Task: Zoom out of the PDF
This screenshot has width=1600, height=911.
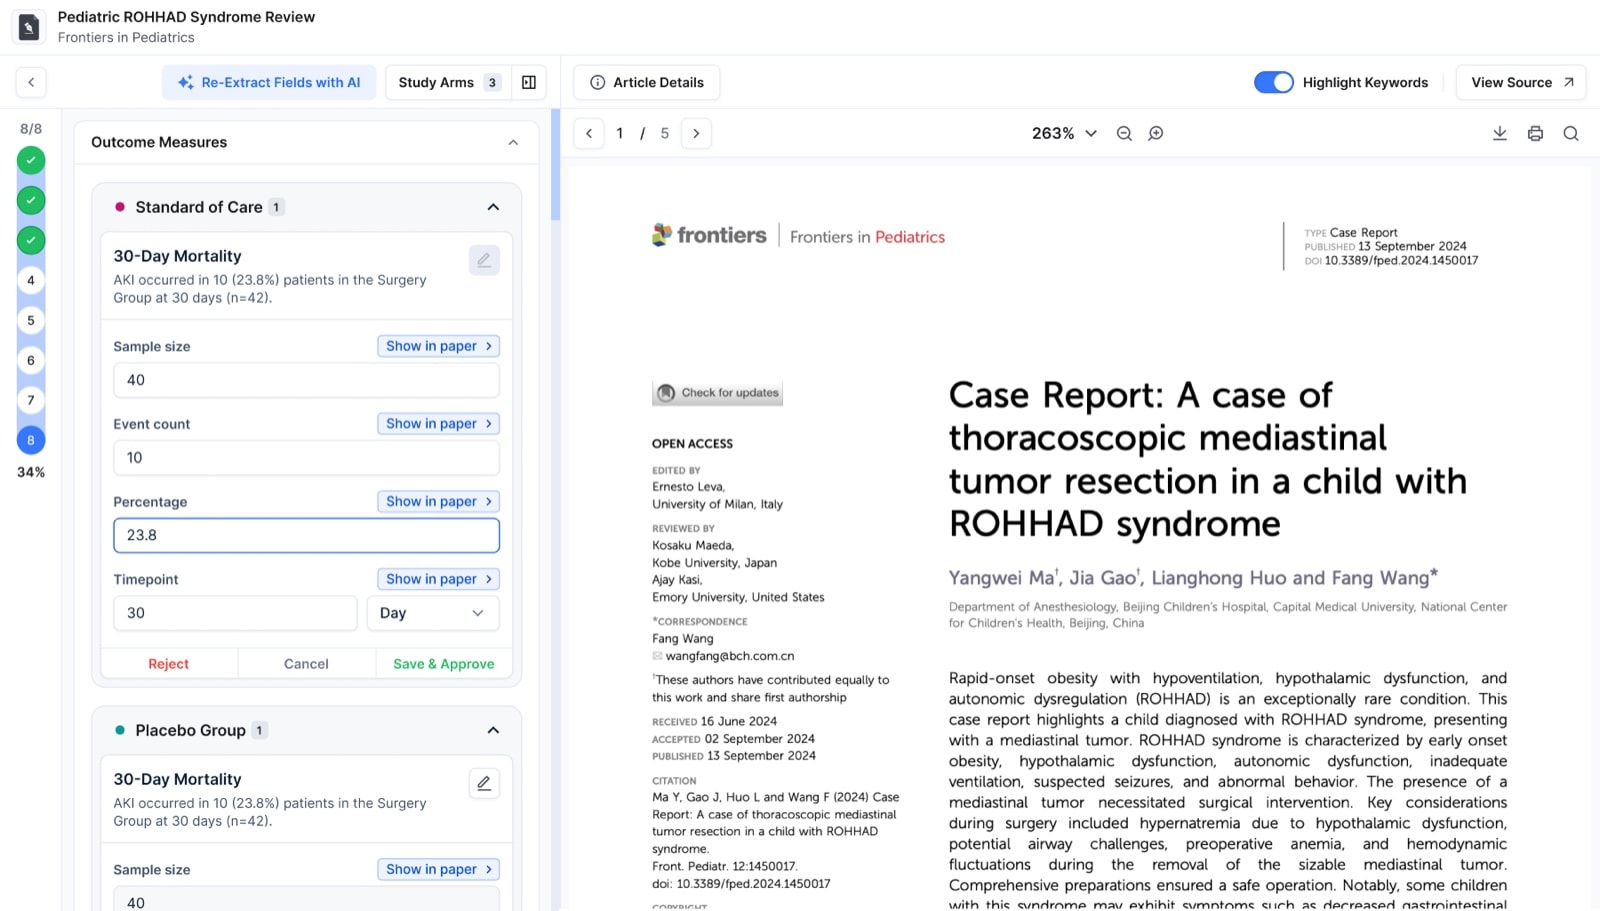Action: [1124, 133]
